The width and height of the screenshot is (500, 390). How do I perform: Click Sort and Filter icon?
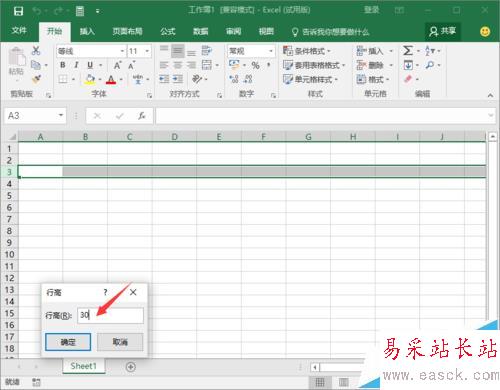click(430, 51)
